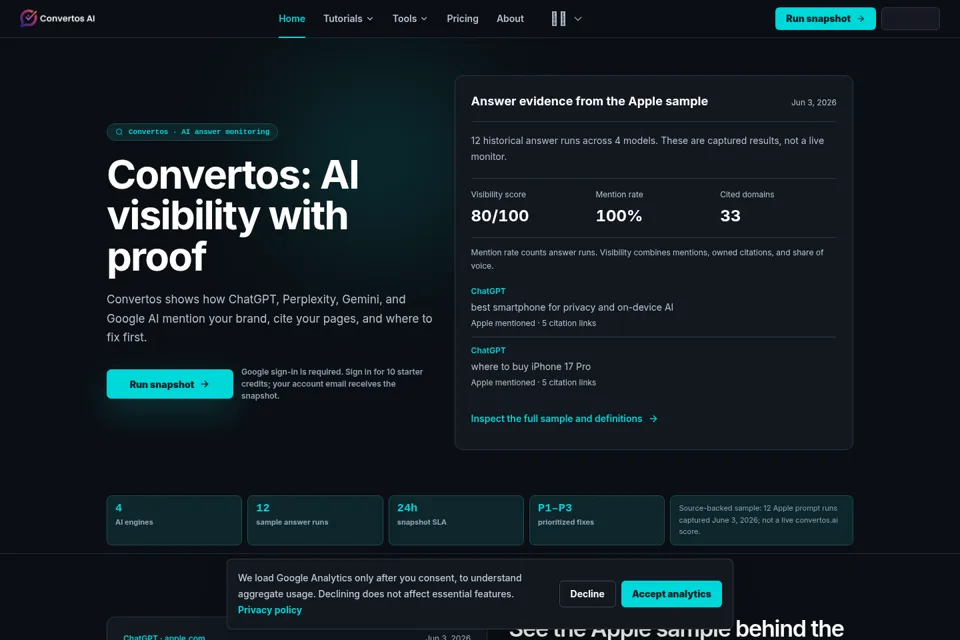Open the Privacy policy link
This screenshot has height=640, width=960.
pos(269,609)
